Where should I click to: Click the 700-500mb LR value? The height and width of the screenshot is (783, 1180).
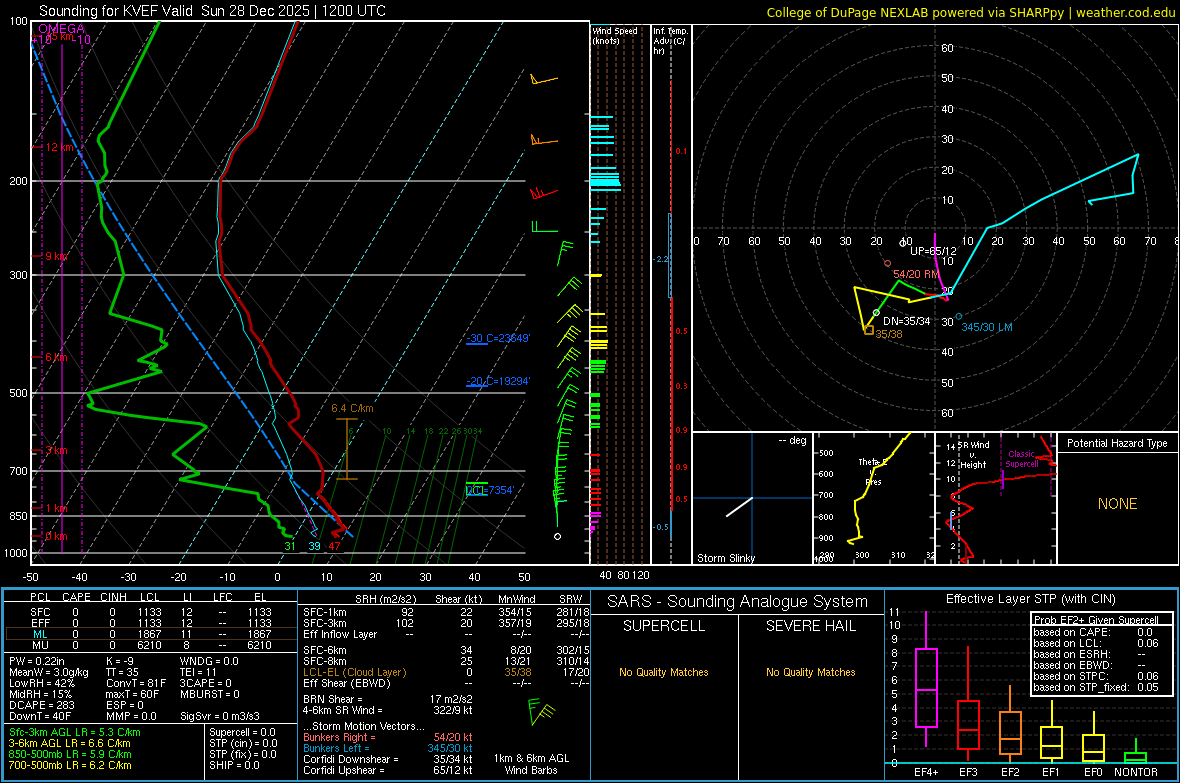click(x=70, y=765)
